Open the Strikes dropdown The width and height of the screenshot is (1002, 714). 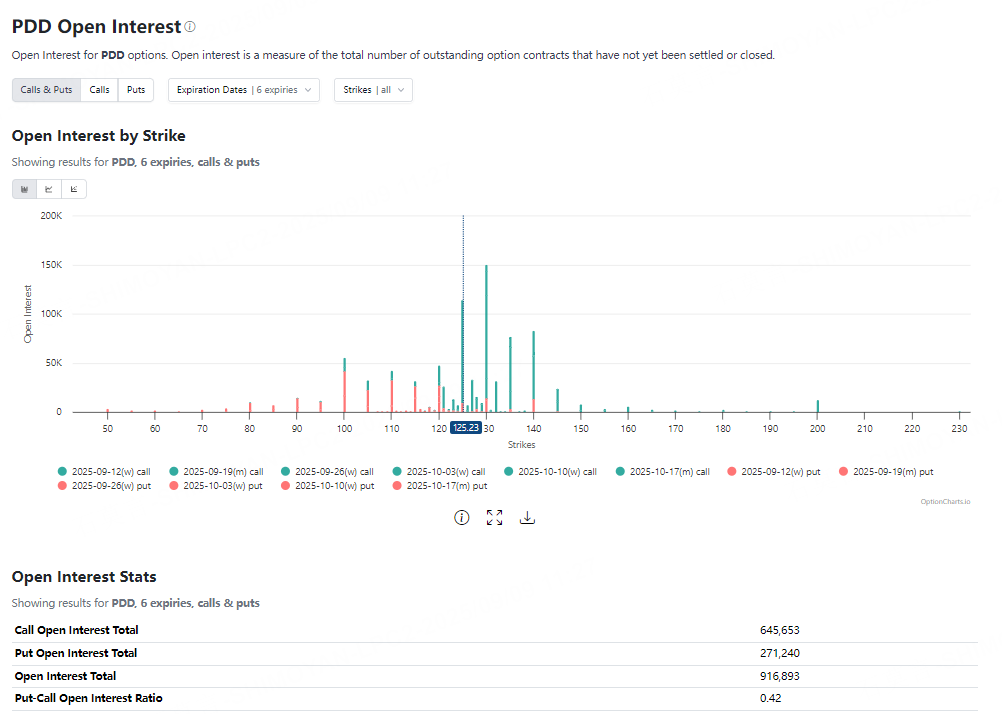point(373,90)
